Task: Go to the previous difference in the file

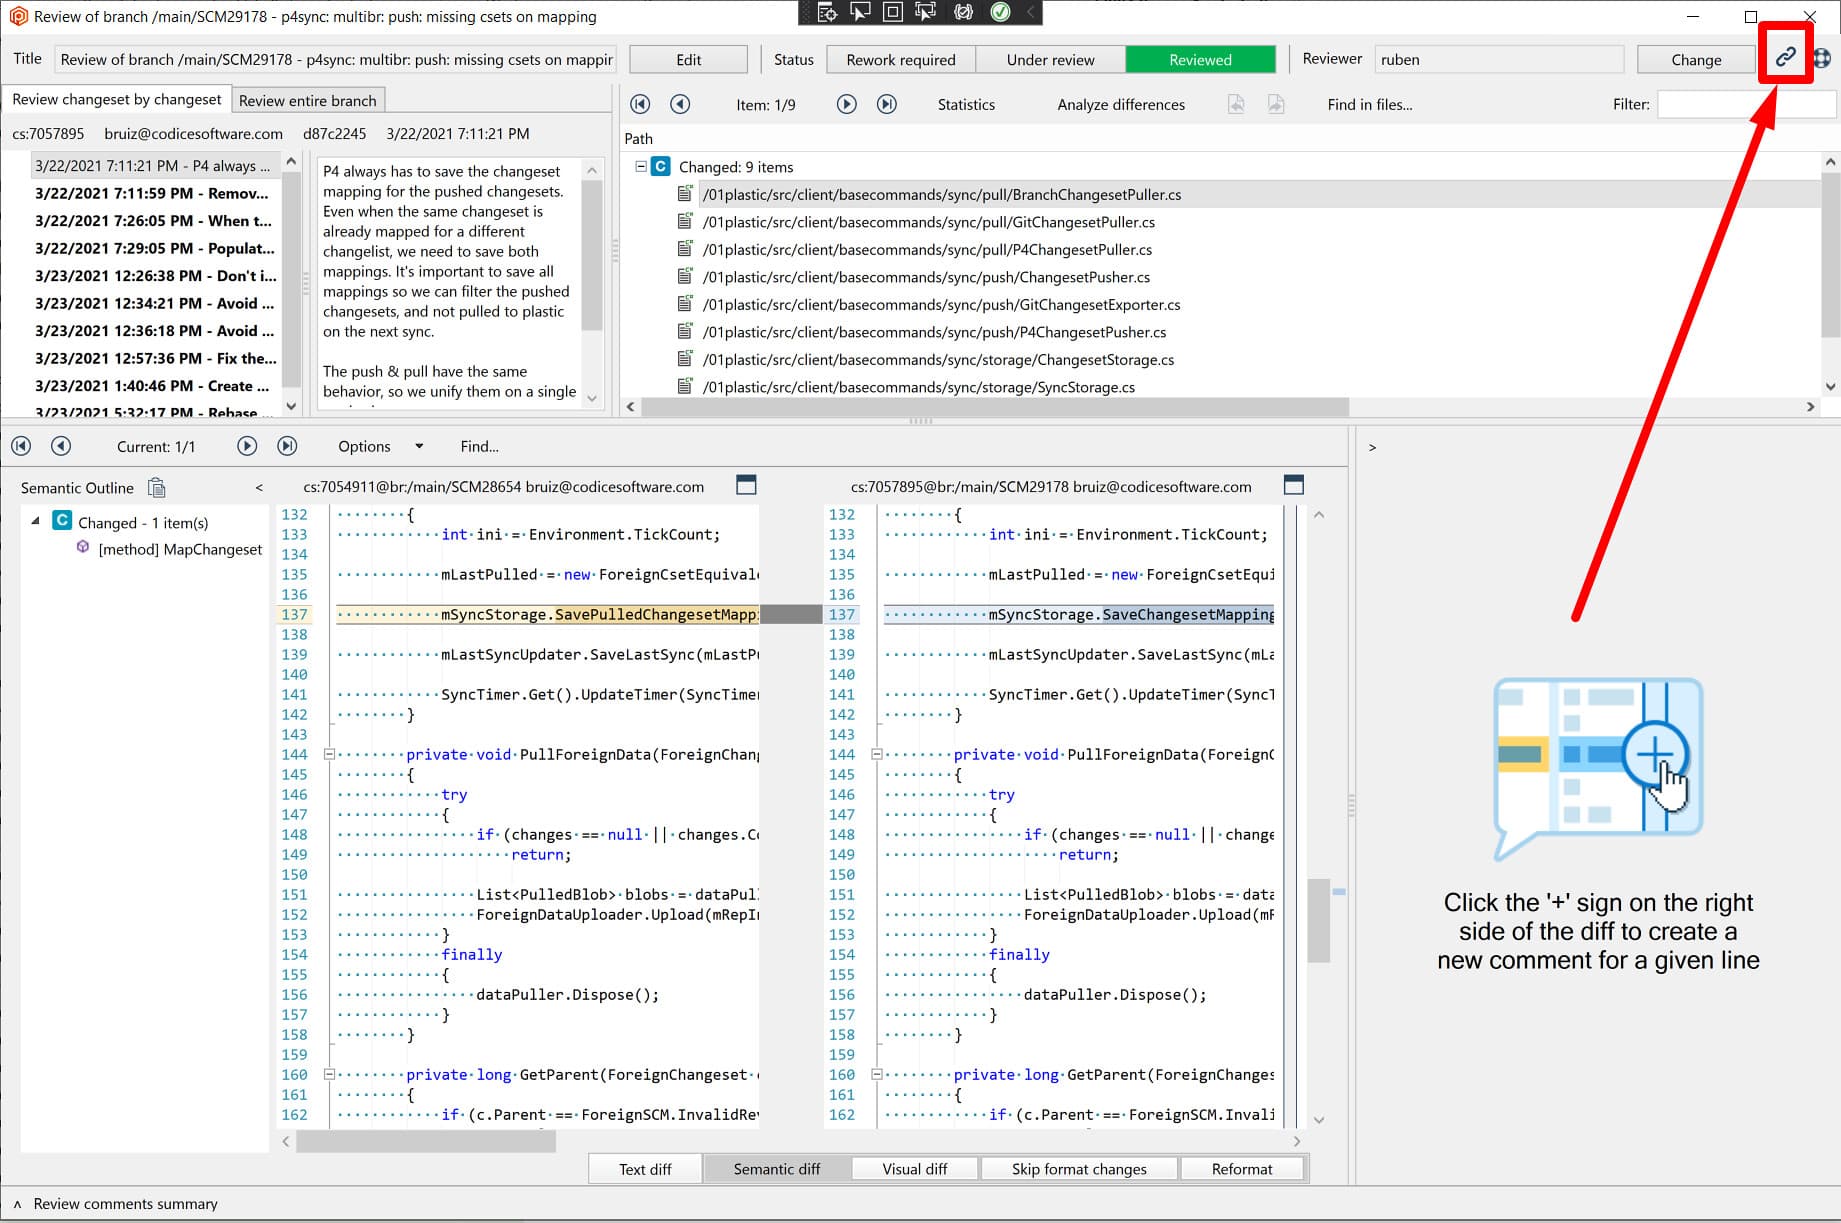Action: pyautogui.click(x=61, y=446)
